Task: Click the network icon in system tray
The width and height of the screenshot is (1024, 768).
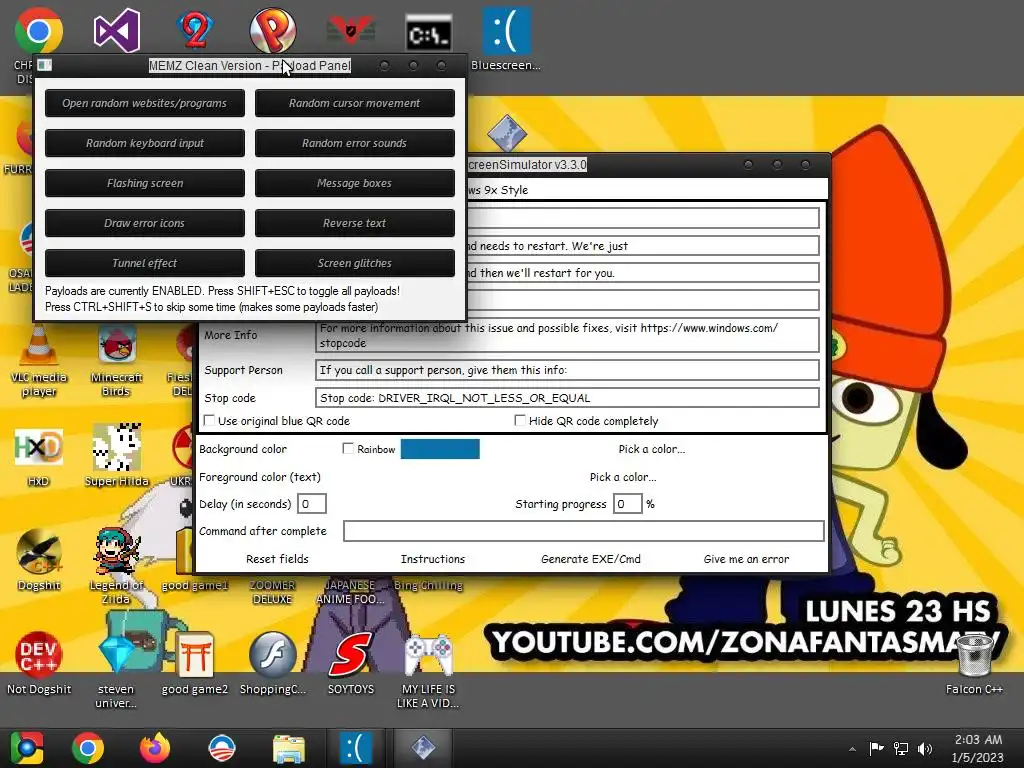Action: (x=901, y=749)
